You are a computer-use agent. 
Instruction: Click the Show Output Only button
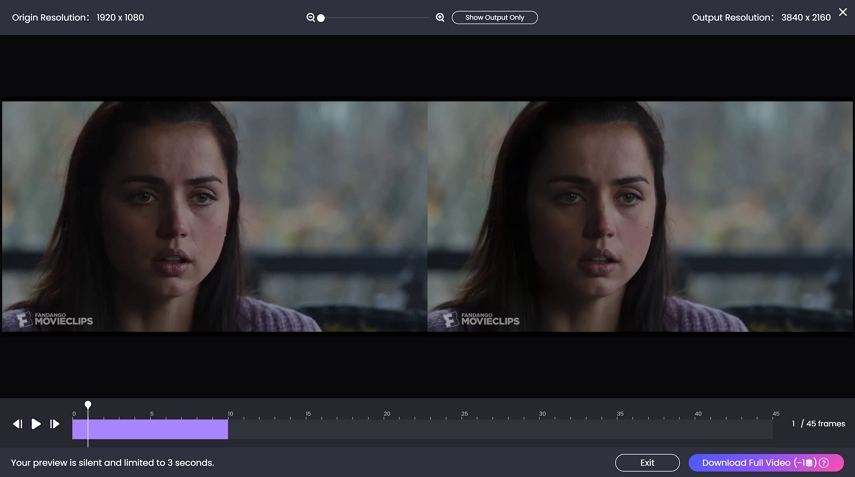495,17
